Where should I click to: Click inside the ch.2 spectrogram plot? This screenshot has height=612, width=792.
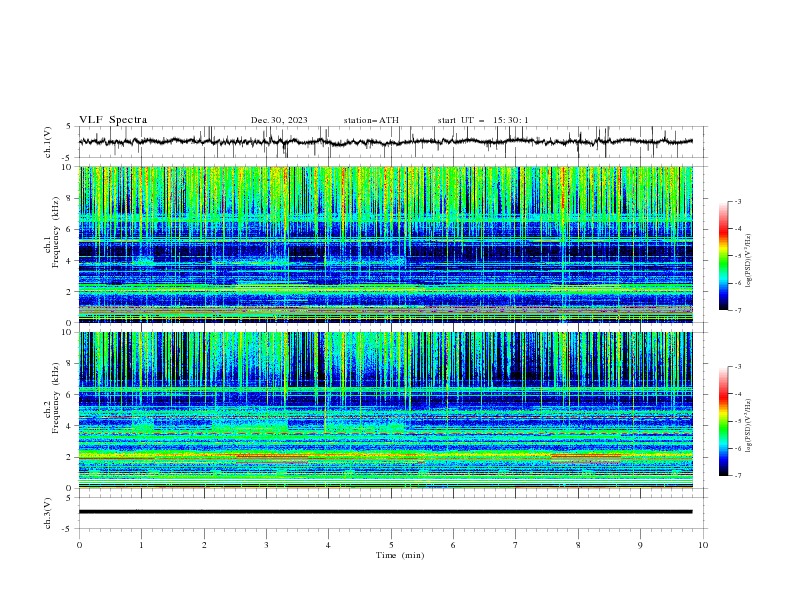pos(385,410)
